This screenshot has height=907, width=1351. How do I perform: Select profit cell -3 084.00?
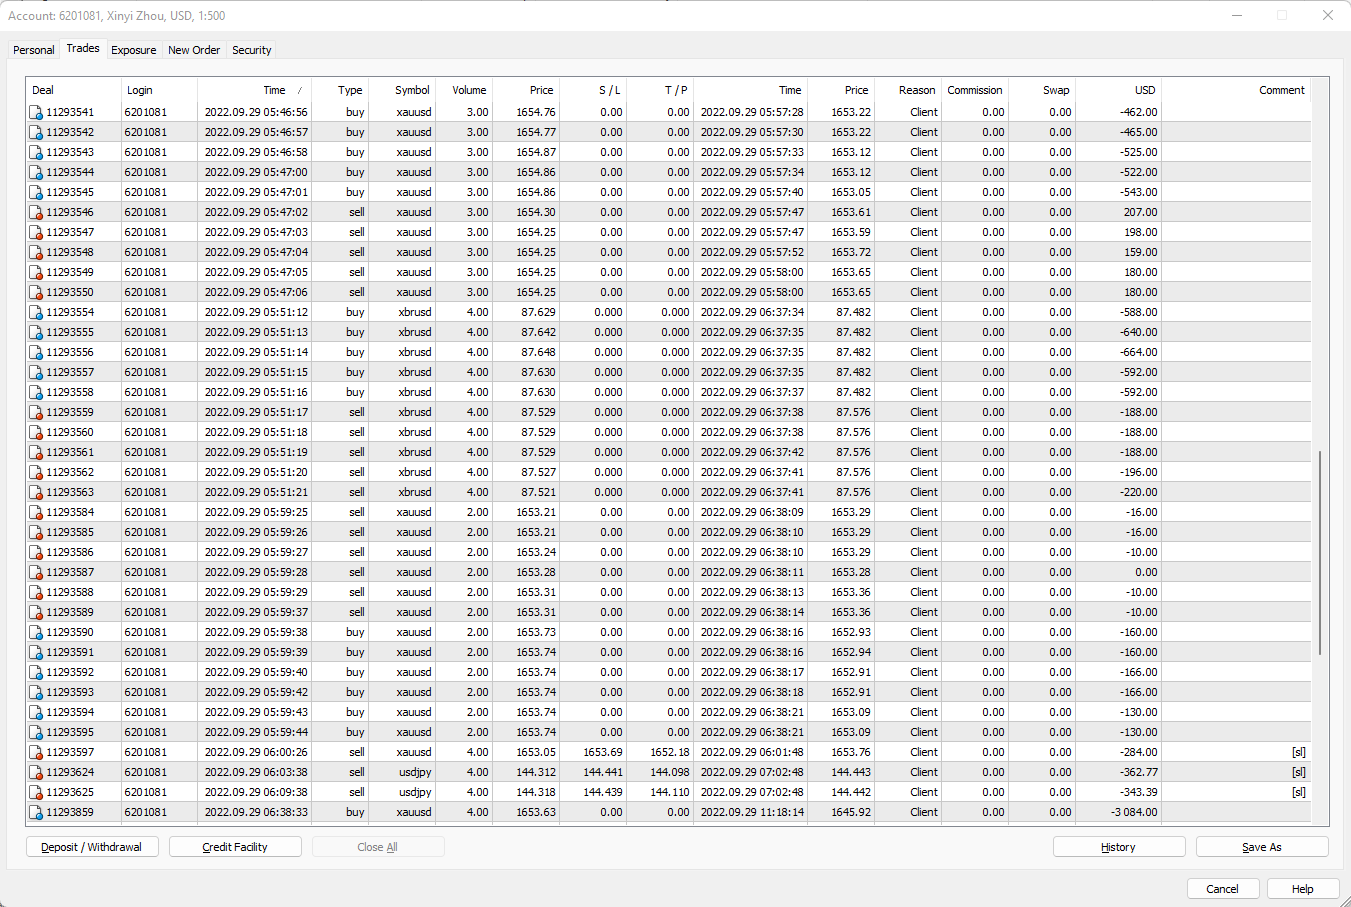coord(1134,812)
